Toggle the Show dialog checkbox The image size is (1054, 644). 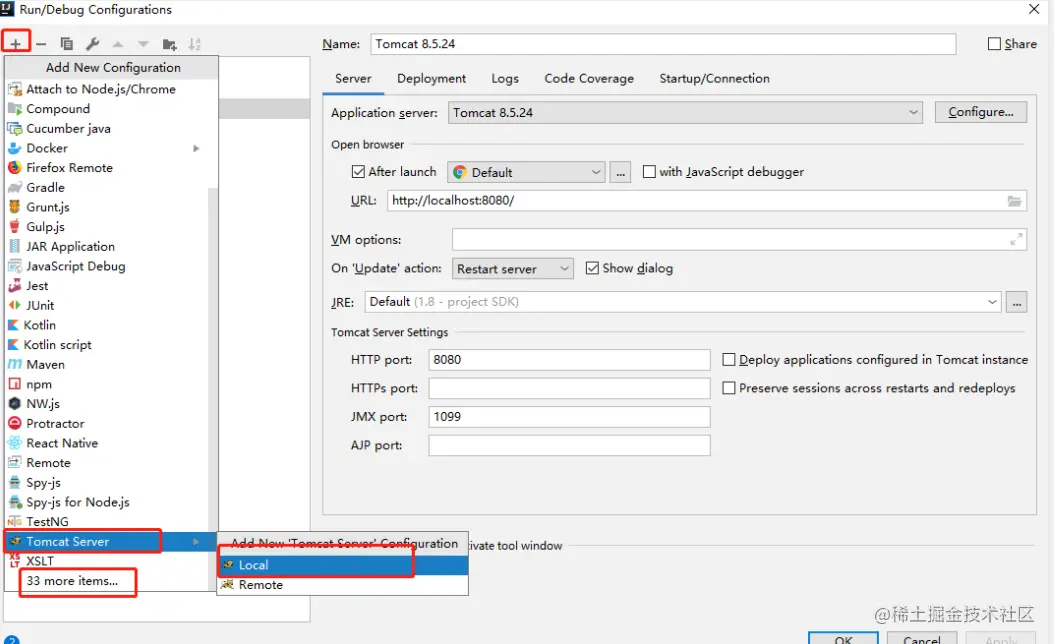point(592,268)
